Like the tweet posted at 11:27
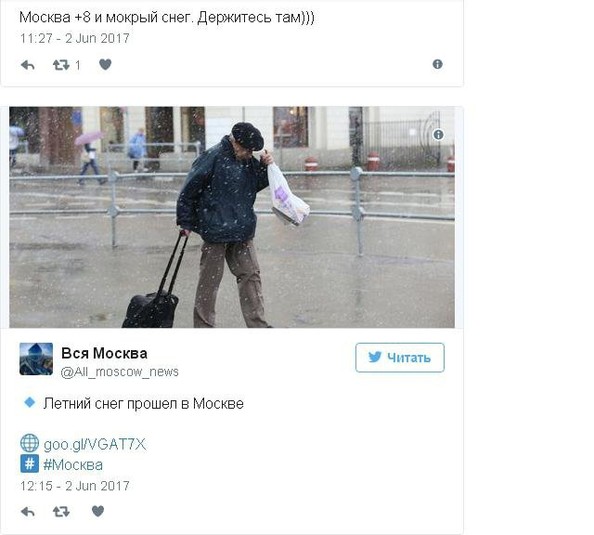Image resolution: width=594 pixels, height=535 pixels. pos(105,65)
